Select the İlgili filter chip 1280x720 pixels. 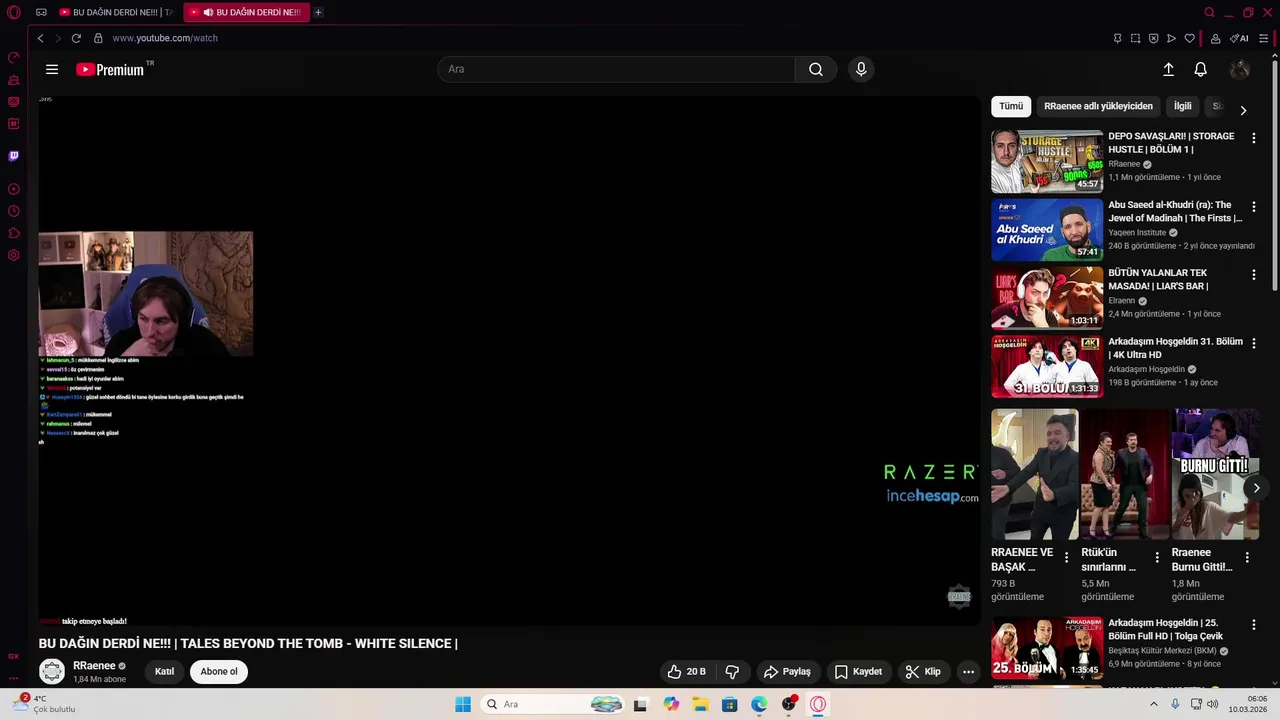tap(1183, 106)
